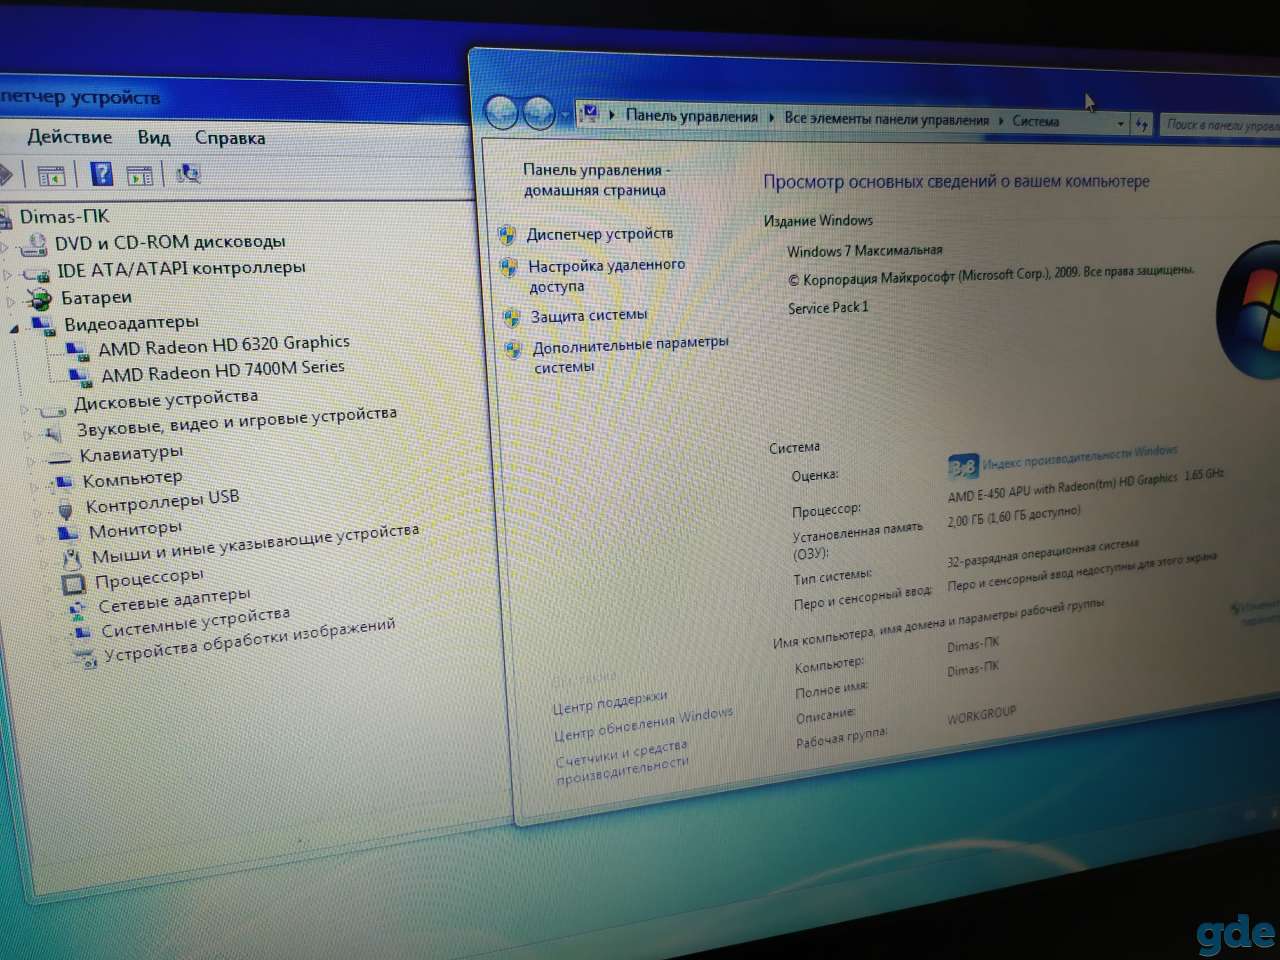Viewport: 1280px width, 960px height.
Task: Open the Вид menu in Device Manager
Action: point(154,137)
